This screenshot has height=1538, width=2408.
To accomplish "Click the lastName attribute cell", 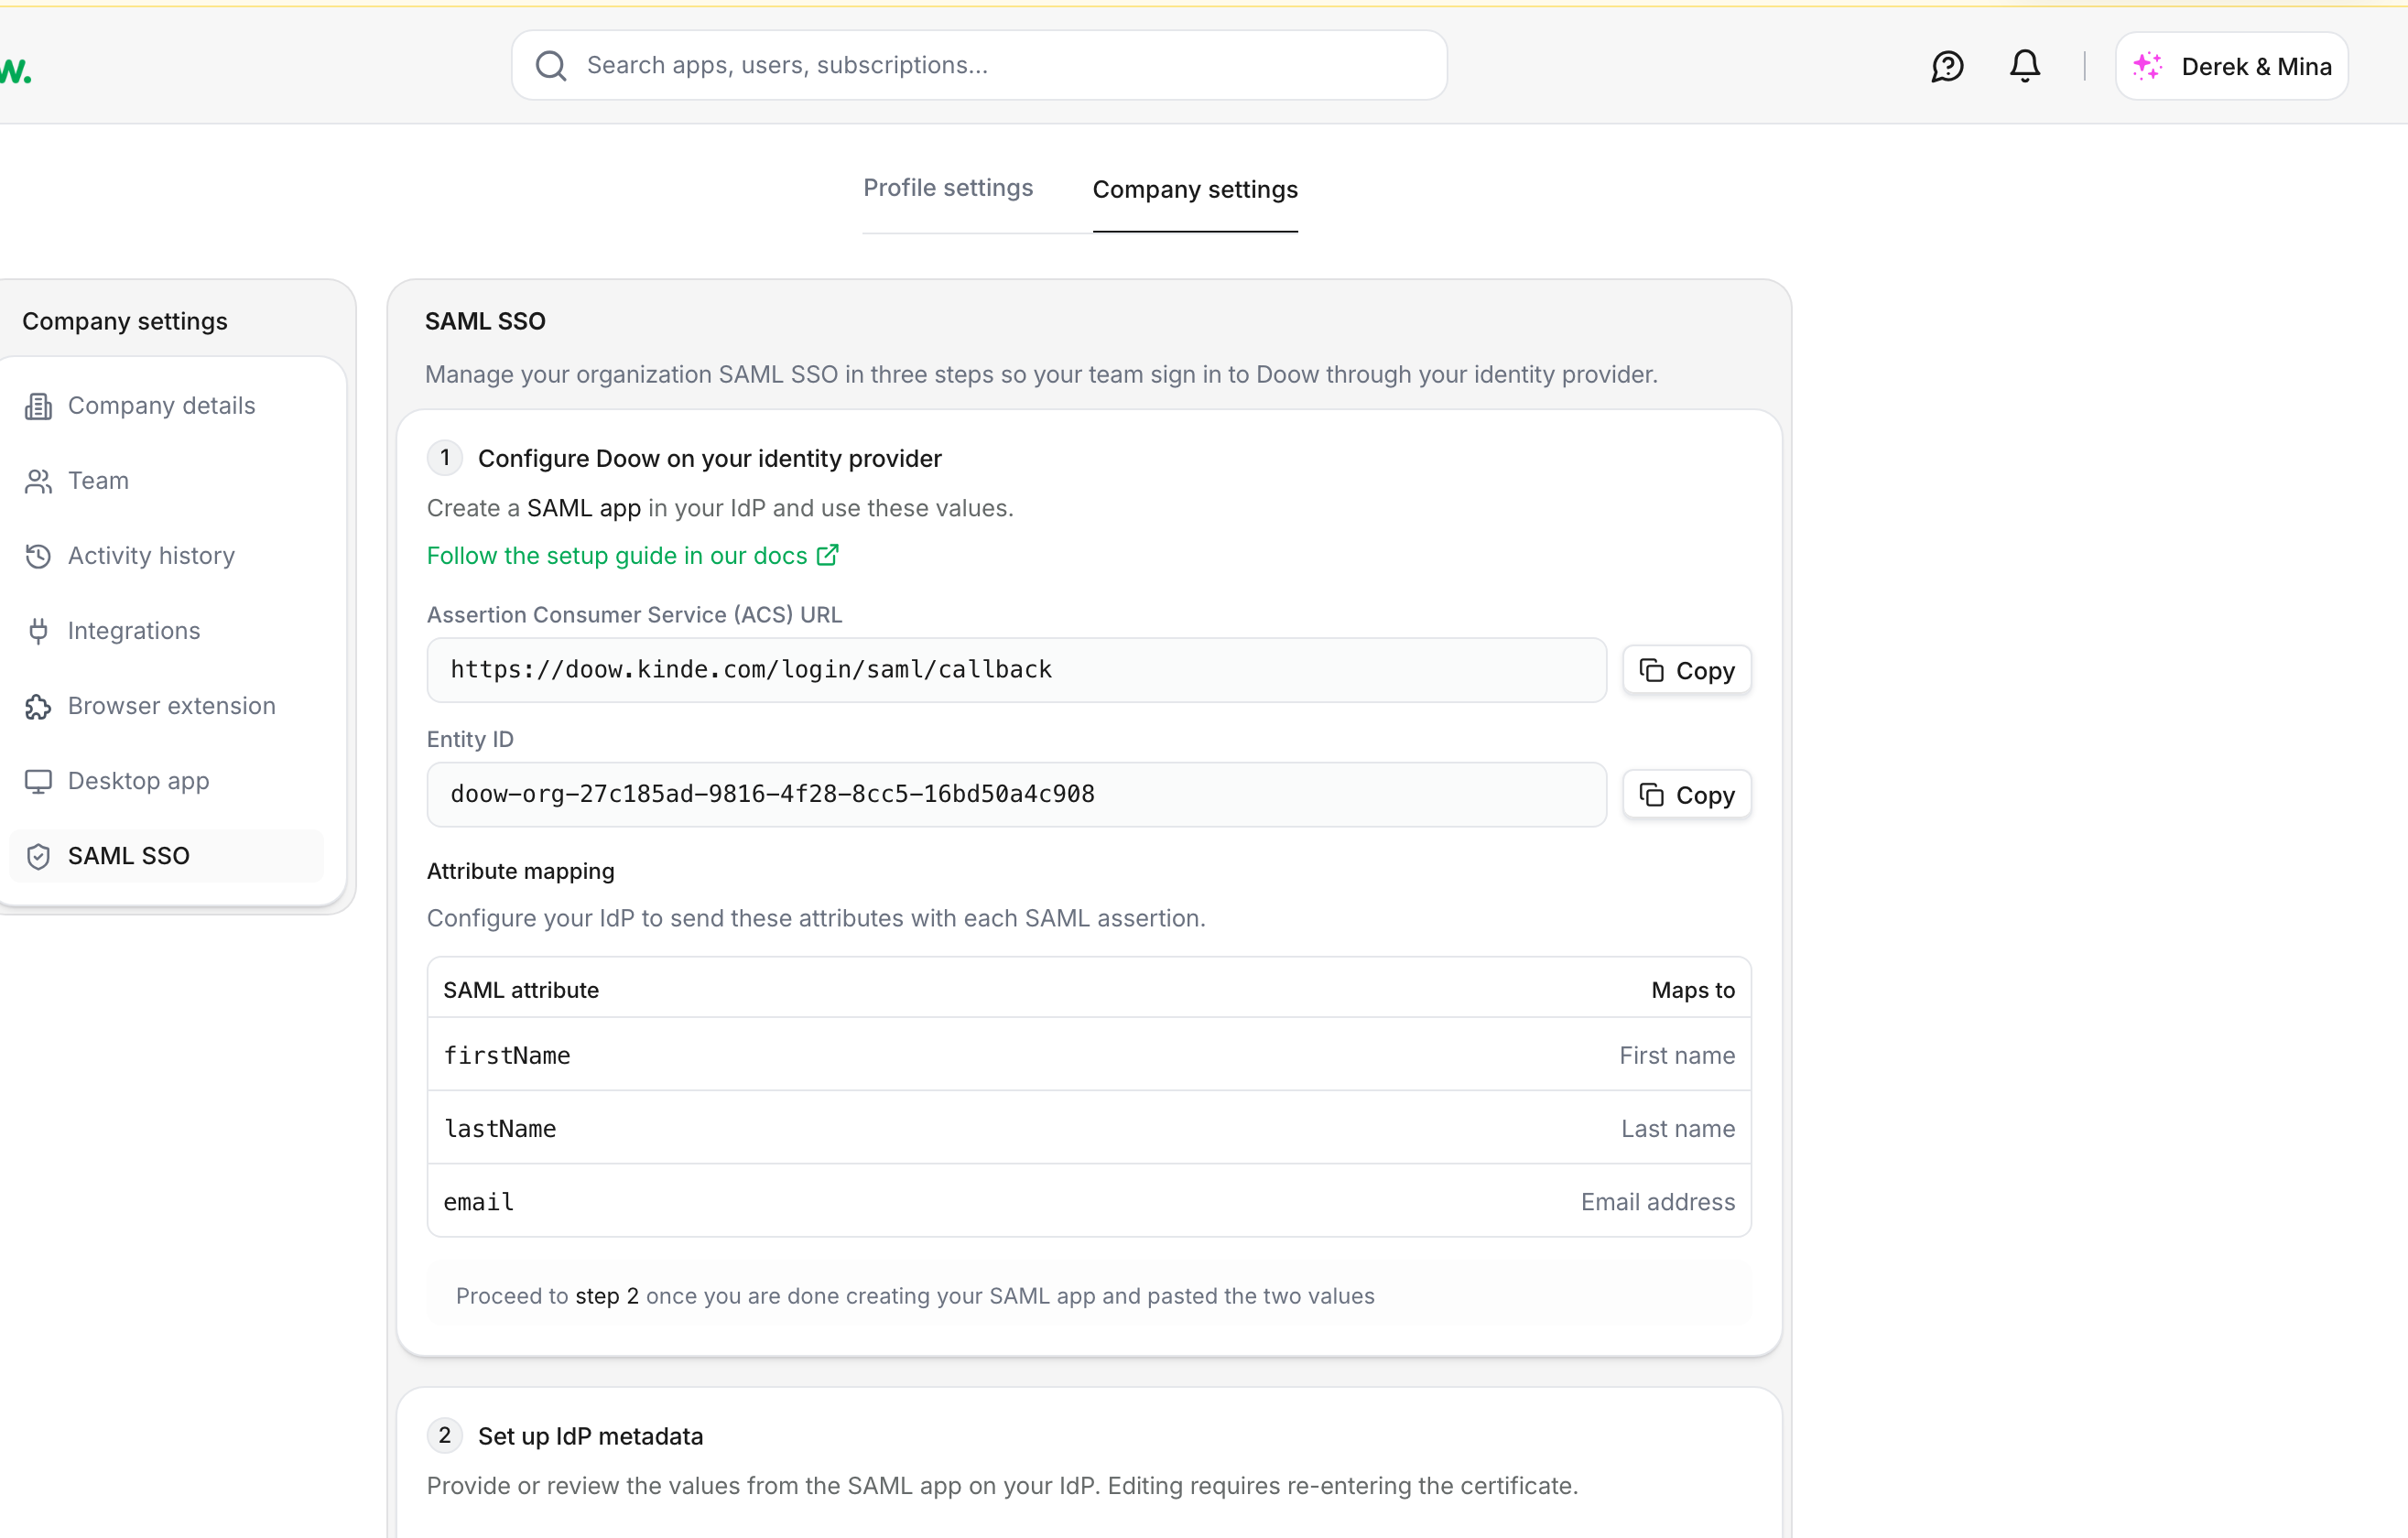I will 500,1129.
